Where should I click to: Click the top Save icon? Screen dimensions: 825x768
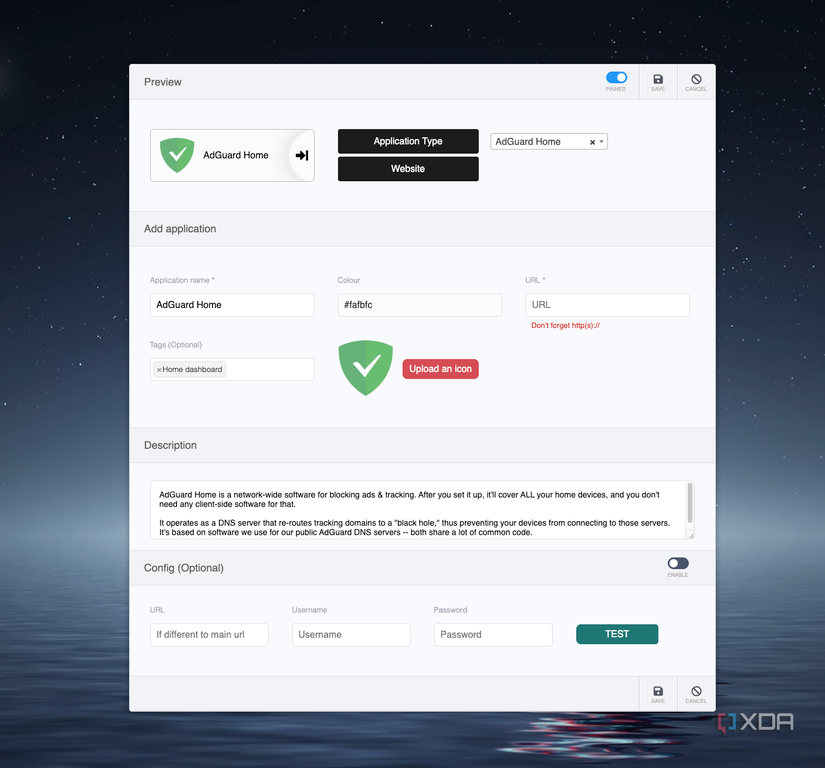pyautogui.click(x=658, y=79)
